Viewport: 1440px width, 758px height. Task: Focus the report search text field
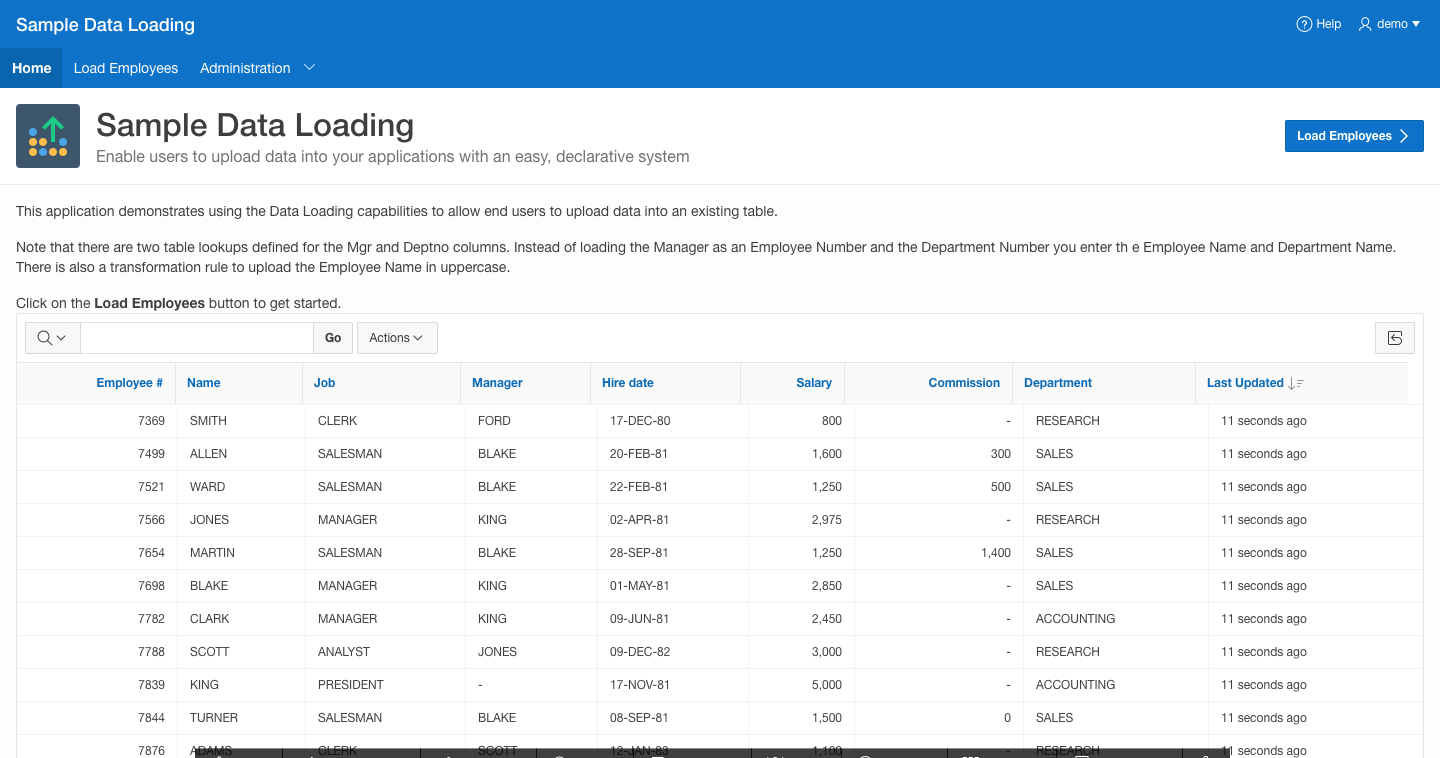click(x=197, y=338)
